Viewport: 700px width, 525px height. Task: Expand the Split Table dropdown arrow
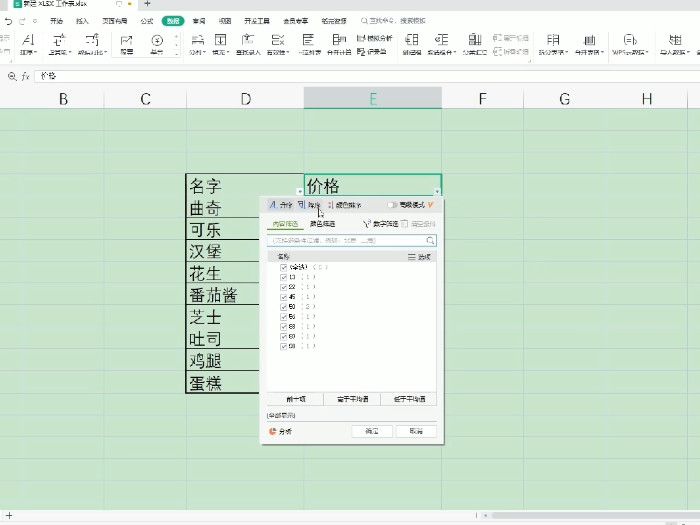(567, 52)
